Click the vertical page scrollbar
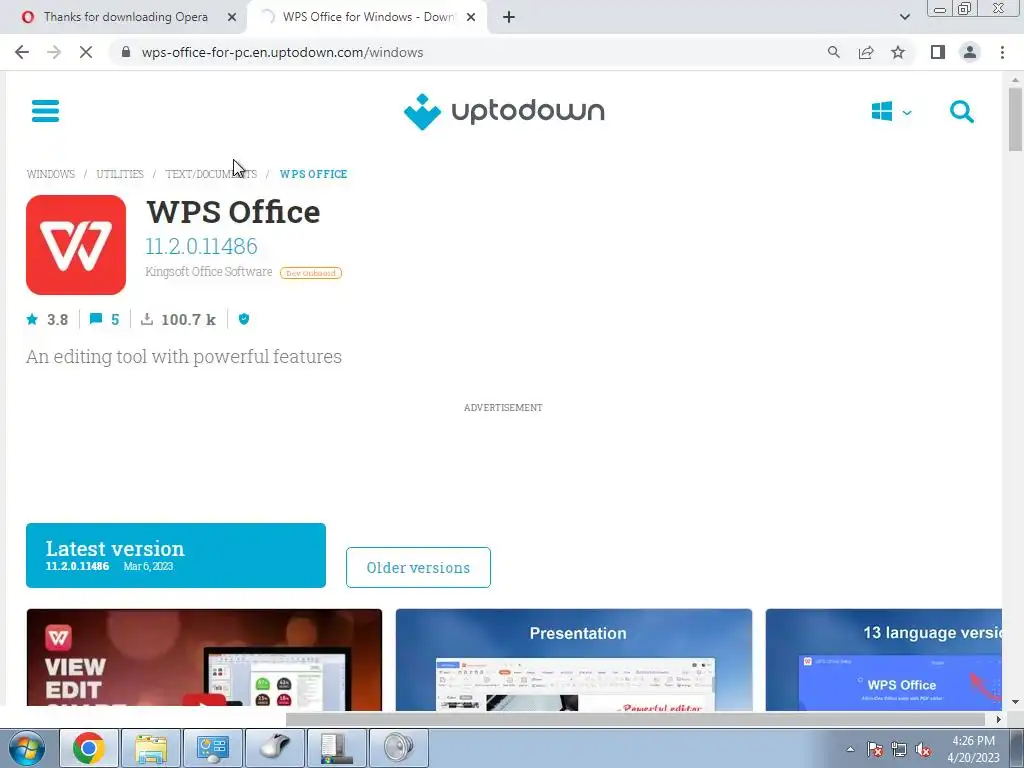The width and height of the screenshot is (1024, 768). (x=1015, y=120)
